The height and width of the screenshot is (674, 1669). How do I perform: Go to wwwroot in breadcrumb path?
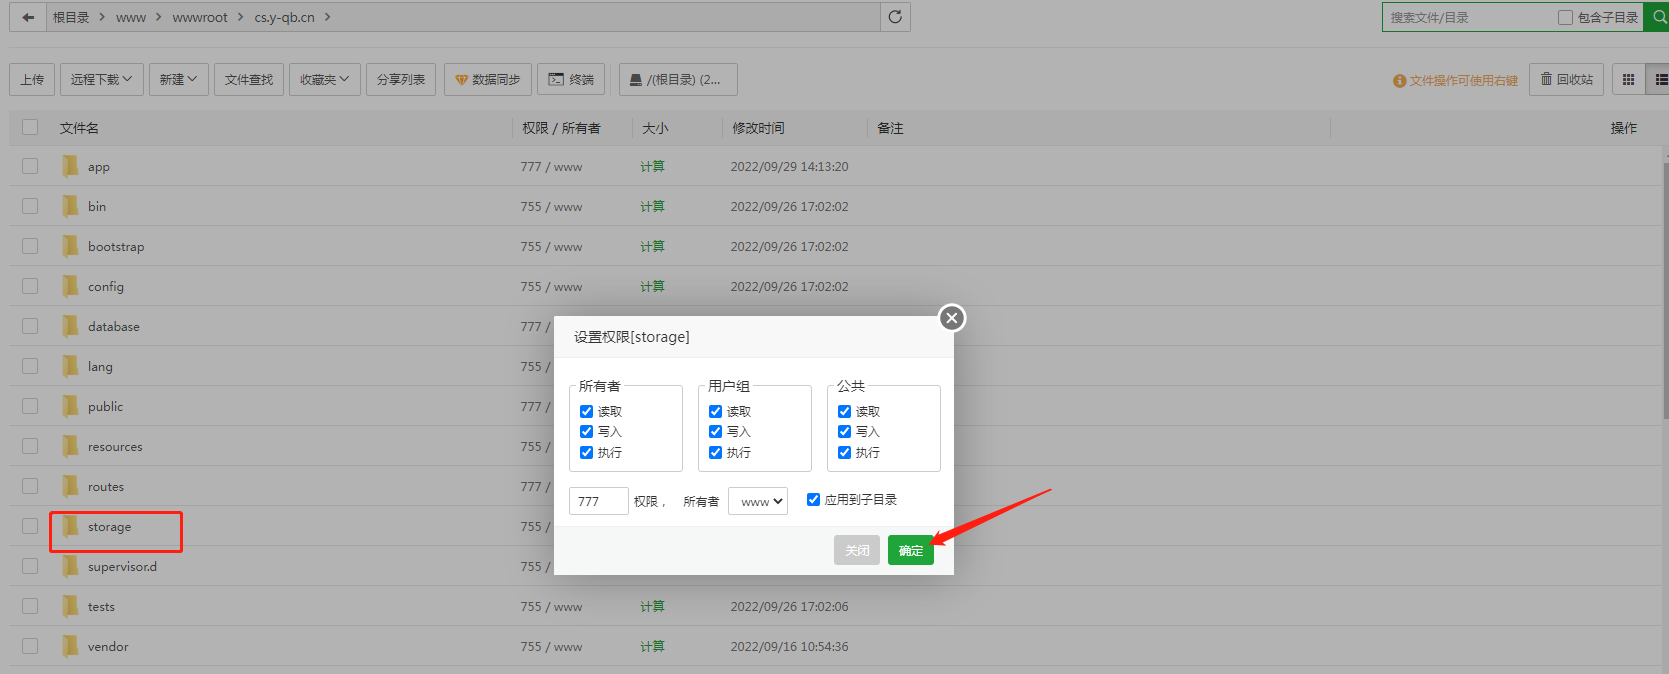tap(200, 17)
